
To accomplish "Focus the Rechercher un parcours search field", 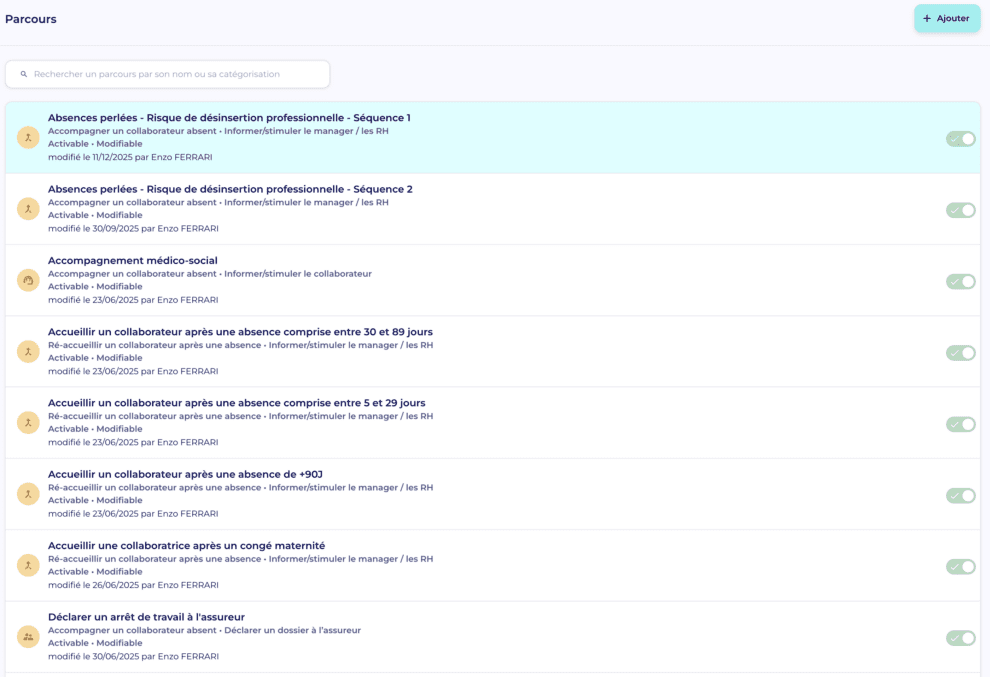I will click(175, 74).
